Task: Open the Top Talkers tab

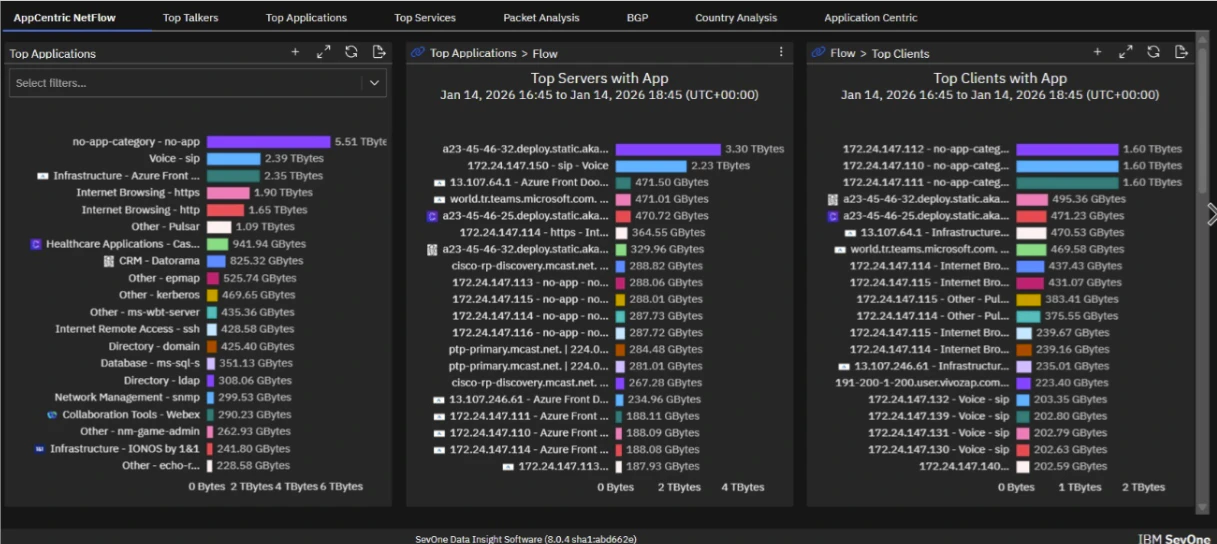Action: coord(190,17)
